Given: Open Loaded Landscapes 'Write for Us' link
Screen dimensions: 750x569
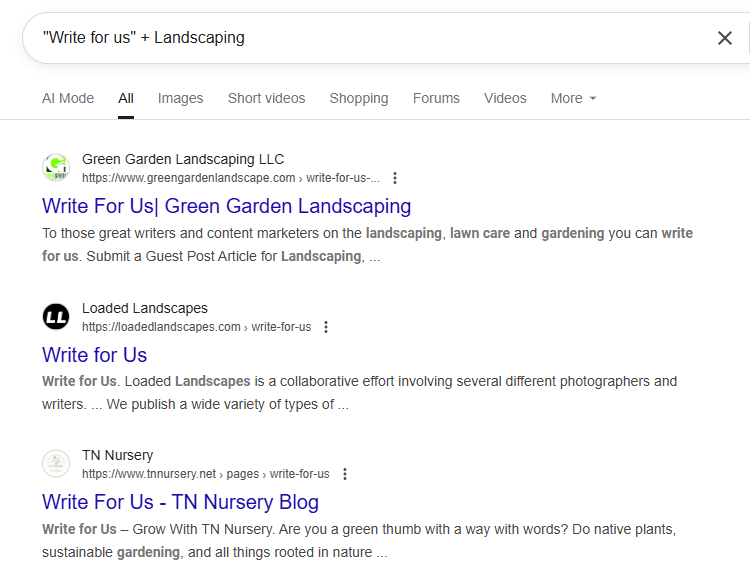Looking at the screenshot, I should tap(94, 355).
